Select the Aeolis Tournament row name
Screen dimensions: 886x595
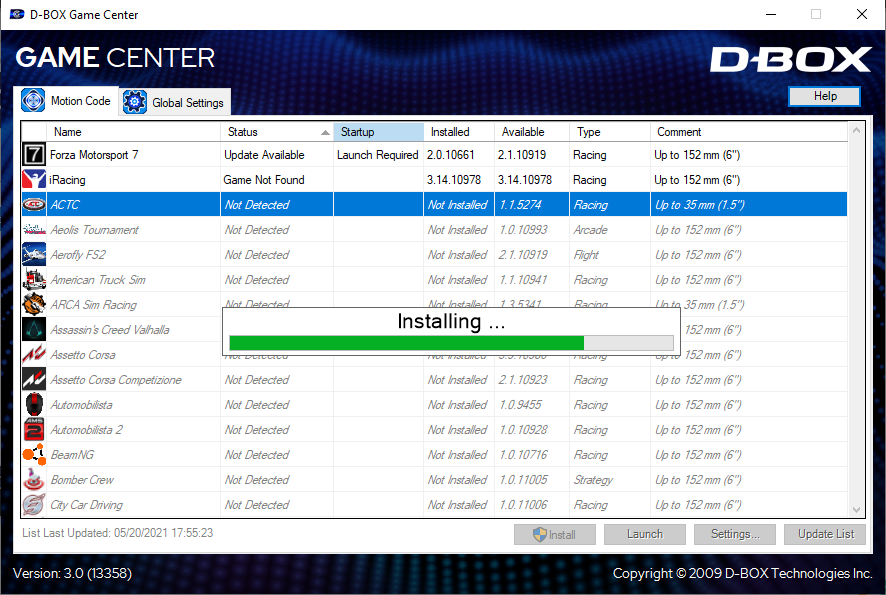[94, 230]
